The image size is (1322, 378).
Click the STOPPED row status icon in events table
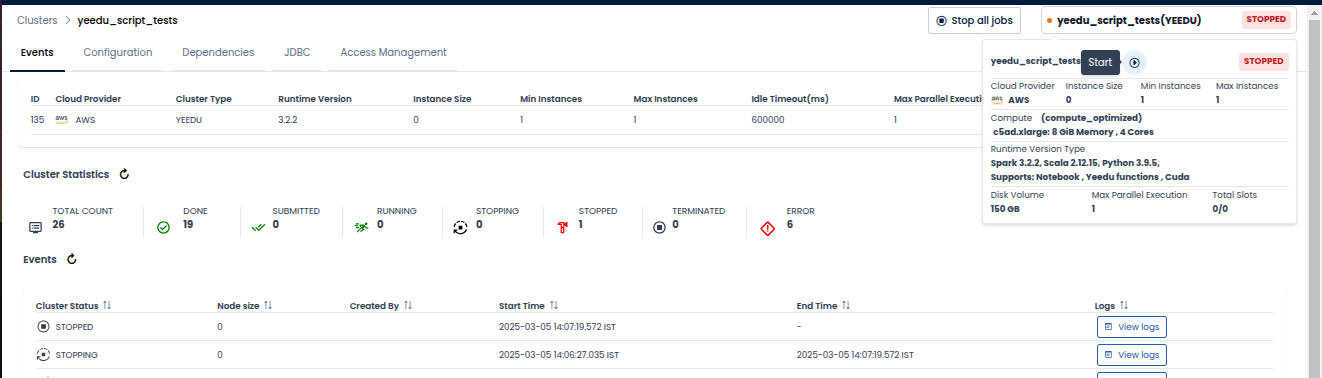point(43,327)
